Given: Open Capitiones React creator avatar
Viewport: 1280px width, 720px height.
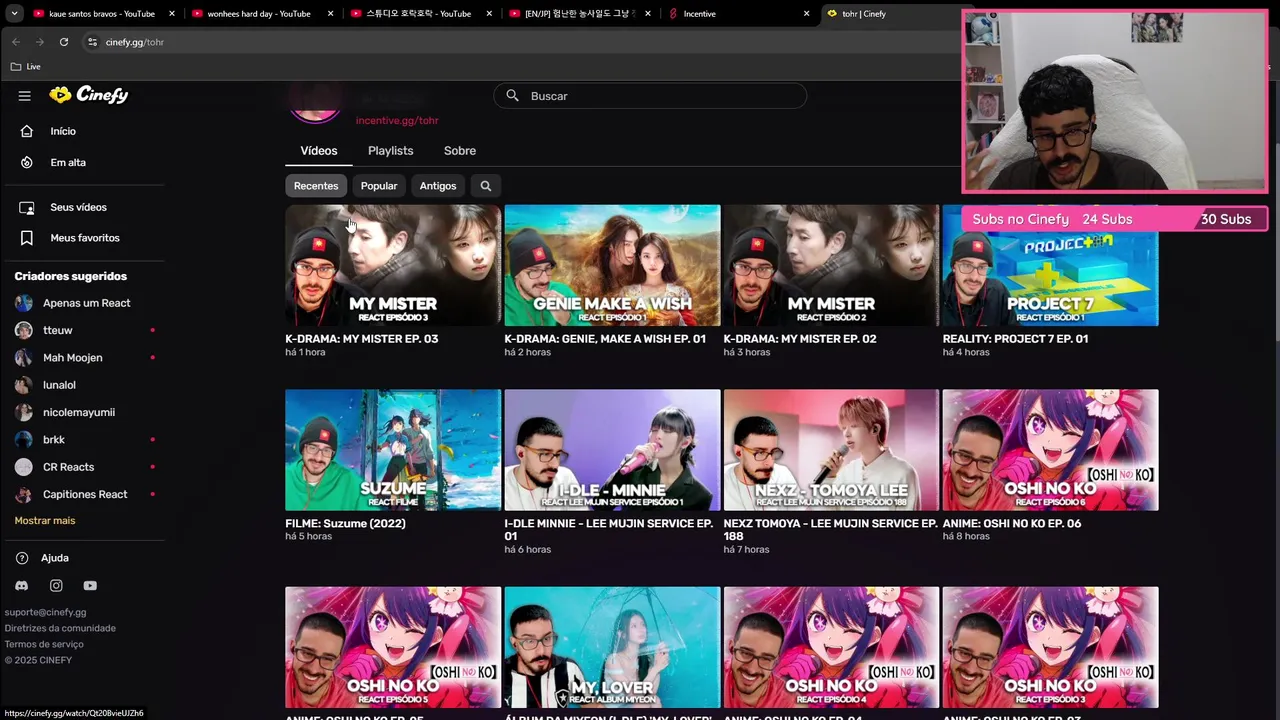Looking at the screenshot, I should [24, 494].
